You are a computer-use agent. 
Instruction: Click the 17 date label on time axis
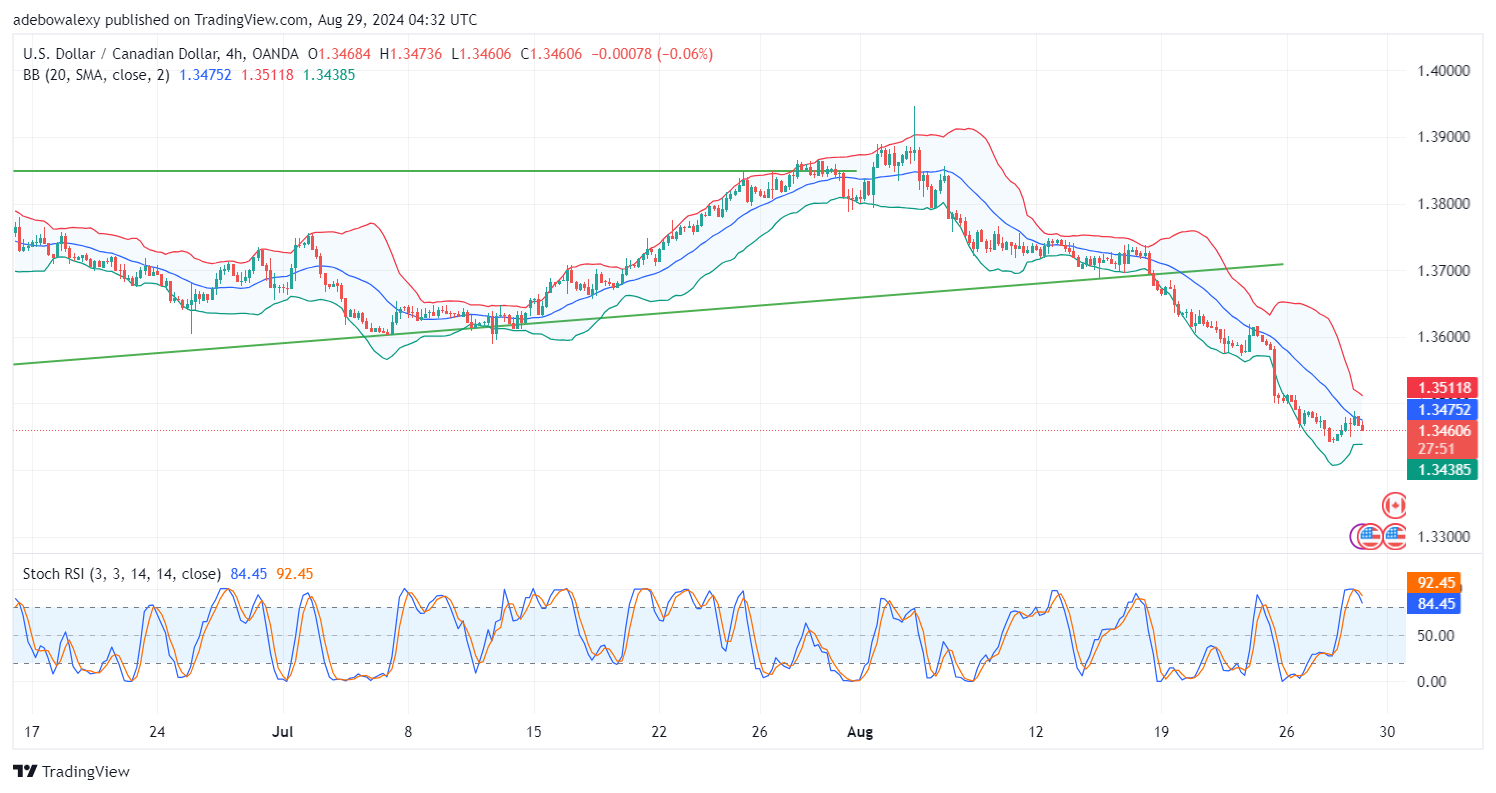tap(31, 732)
